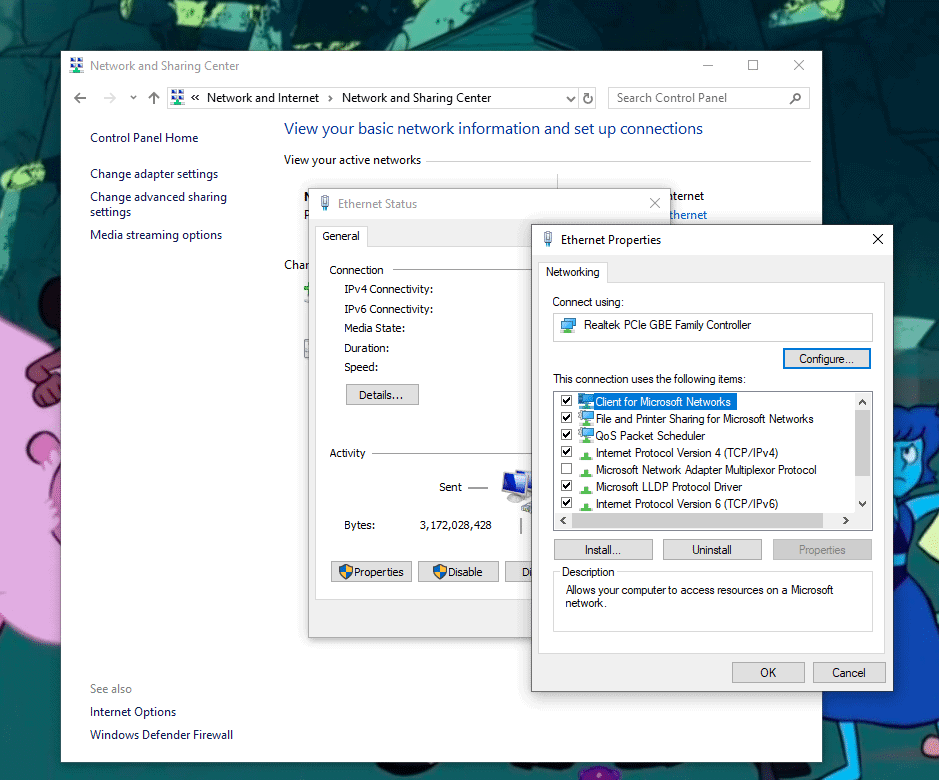Click the Client for Microsoft Networks icon
Screen dimensions: 939x780
(x=586, y=401)
